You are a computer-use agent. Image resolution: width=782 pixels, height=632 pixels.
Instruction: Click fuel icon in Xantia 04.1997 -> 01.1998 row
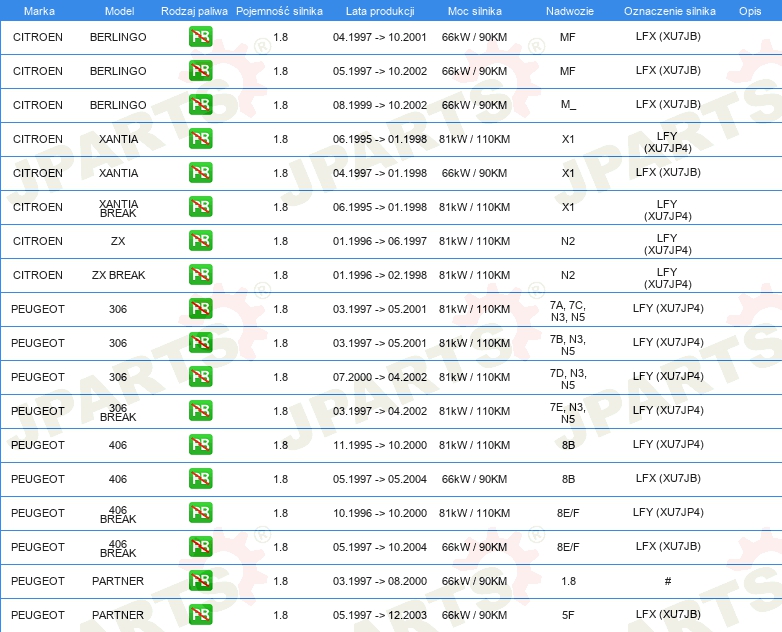pos(200,172)
